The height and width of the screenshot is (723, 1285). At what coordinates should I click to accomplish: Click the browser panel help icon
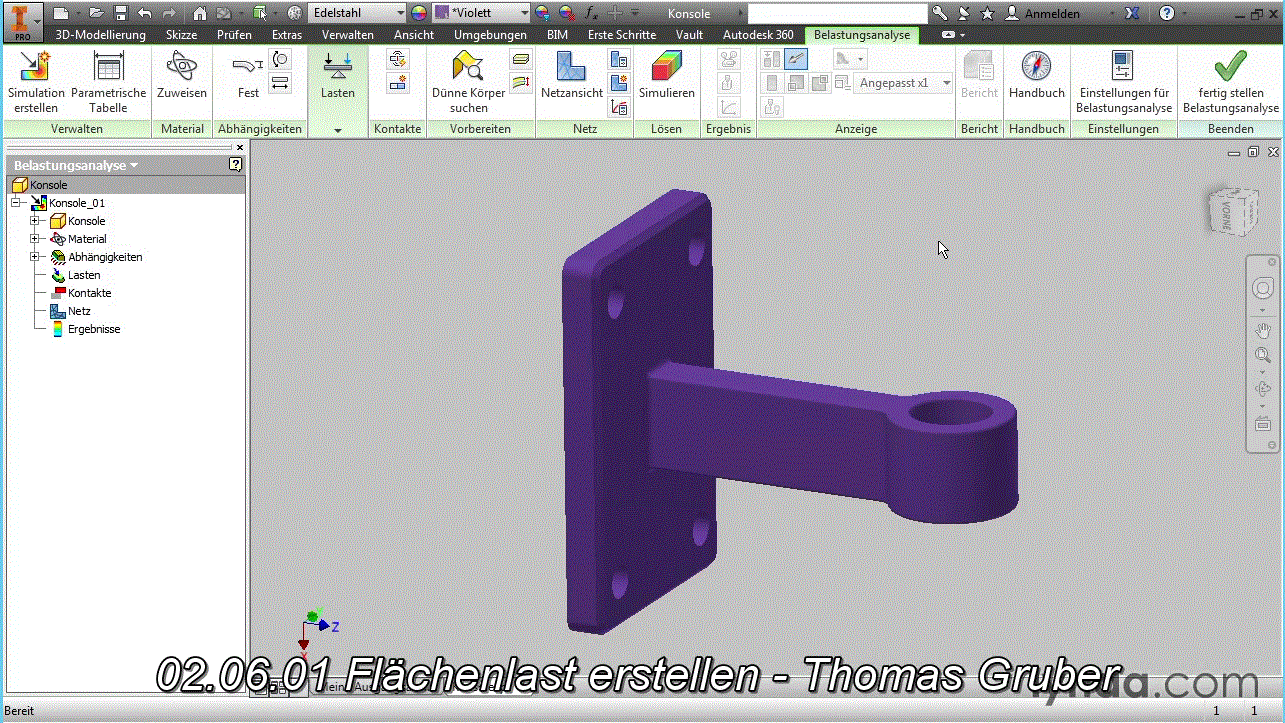[236, 165]
